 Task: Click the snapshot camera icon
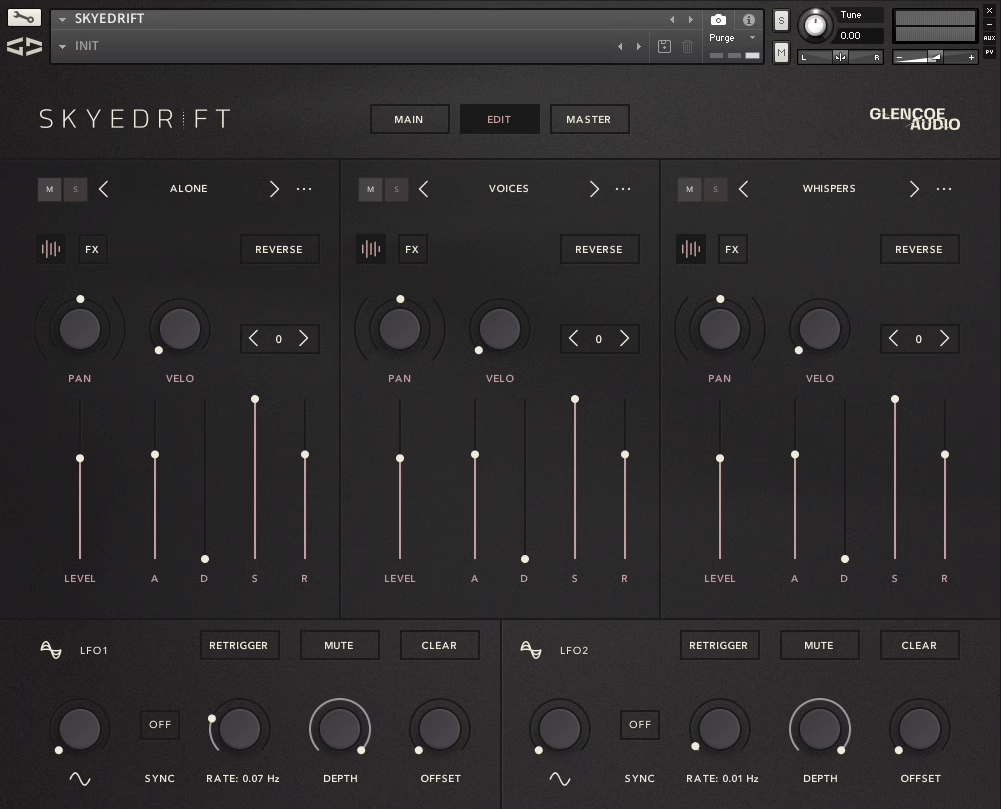[x=718, y=20]
